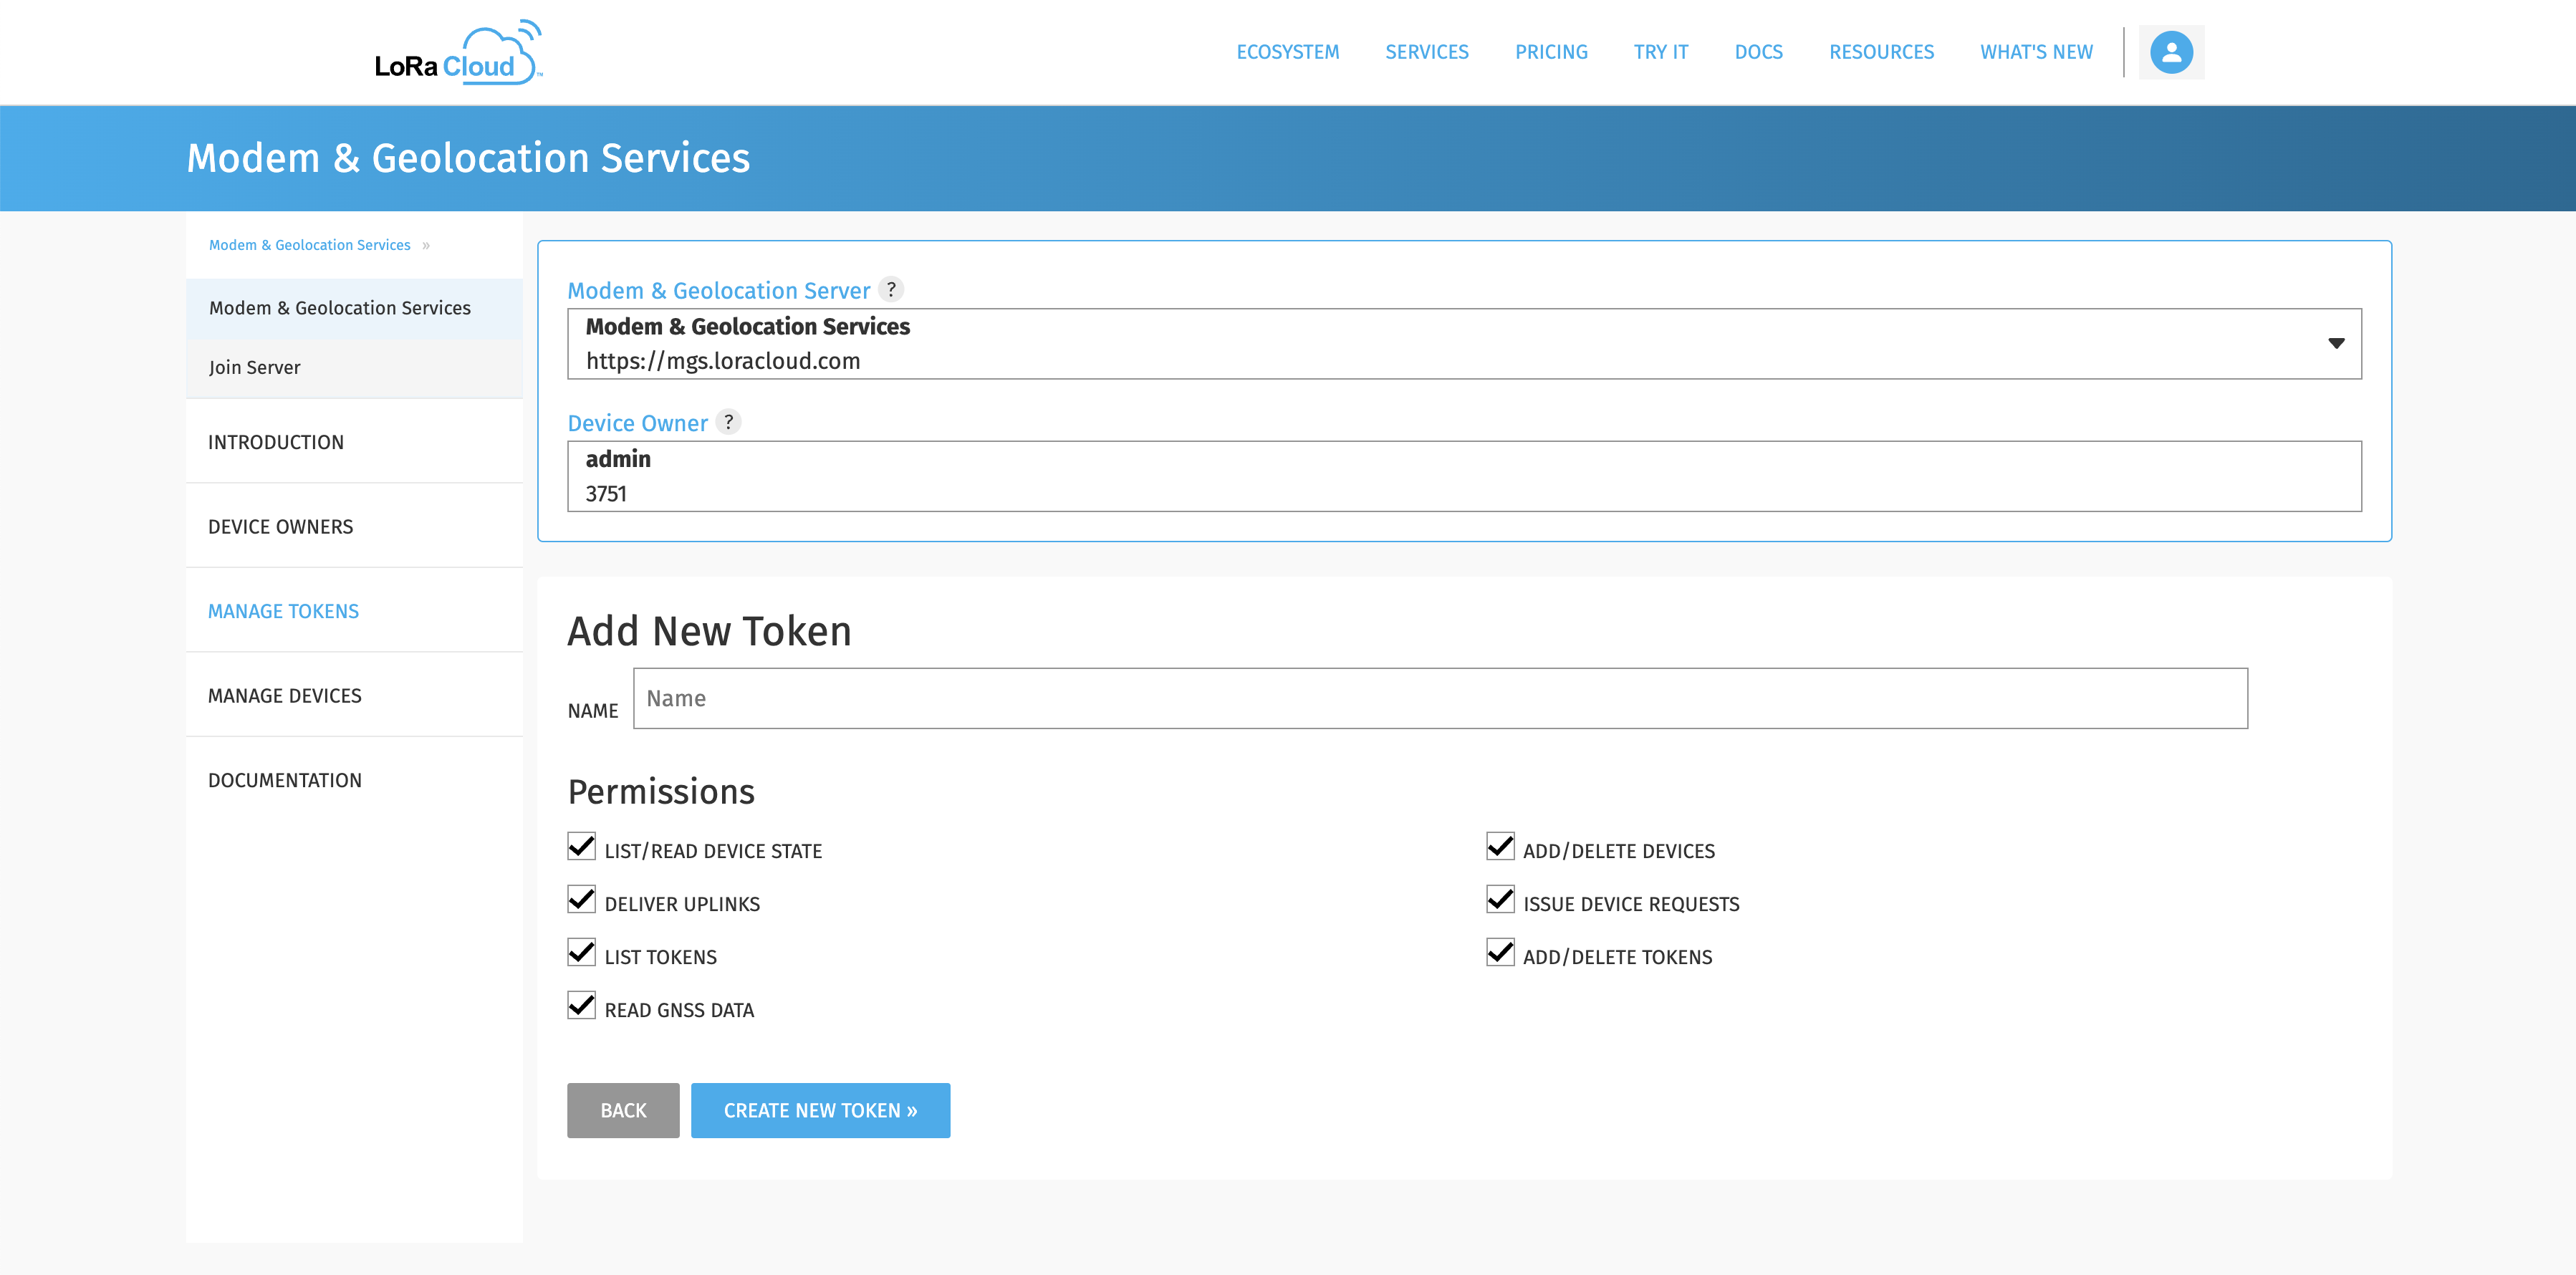Image resolution: width=2576 pixels, height=1275 pixels.
Task: Open the Services menu
Action: (x=1426, y=52)
